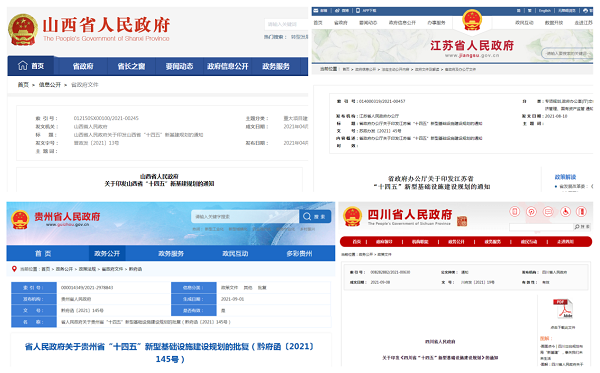
Task: Open 政务服务 on Sichuan red navigation bar
Action: pos(492,242)
